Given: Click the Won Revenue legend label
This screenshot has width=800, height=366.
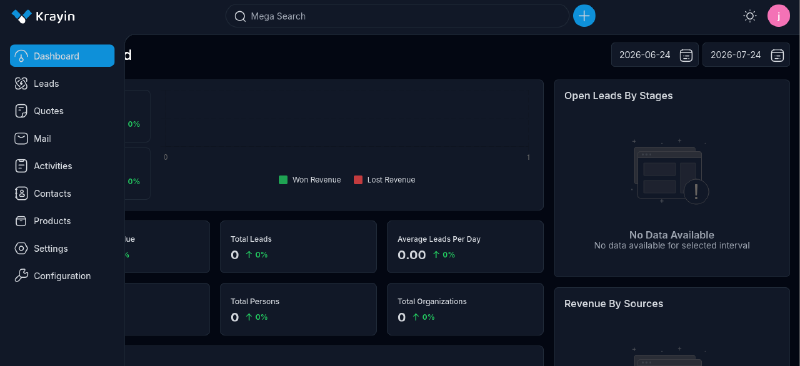Looking at the screenshot, I should pyautogui.click(x=316, y=180).
